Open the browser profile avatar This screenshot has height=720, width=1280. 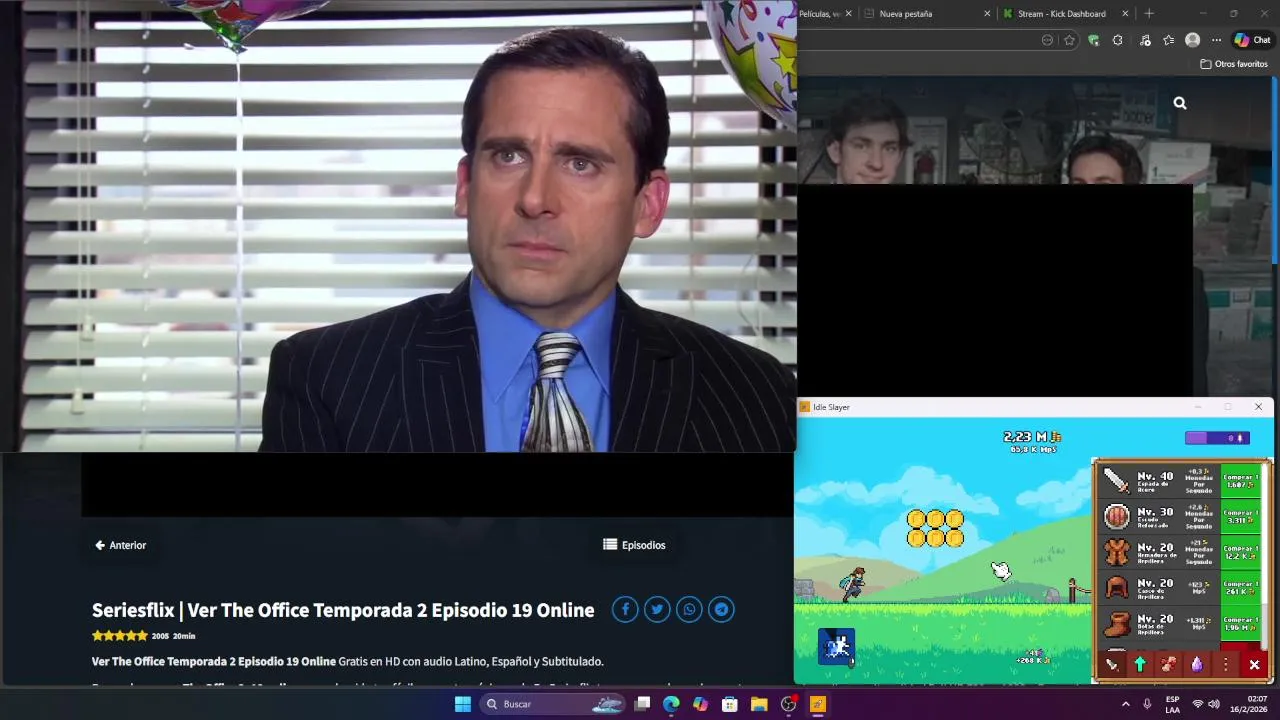pyautogui.click(x=1192, y=40)
